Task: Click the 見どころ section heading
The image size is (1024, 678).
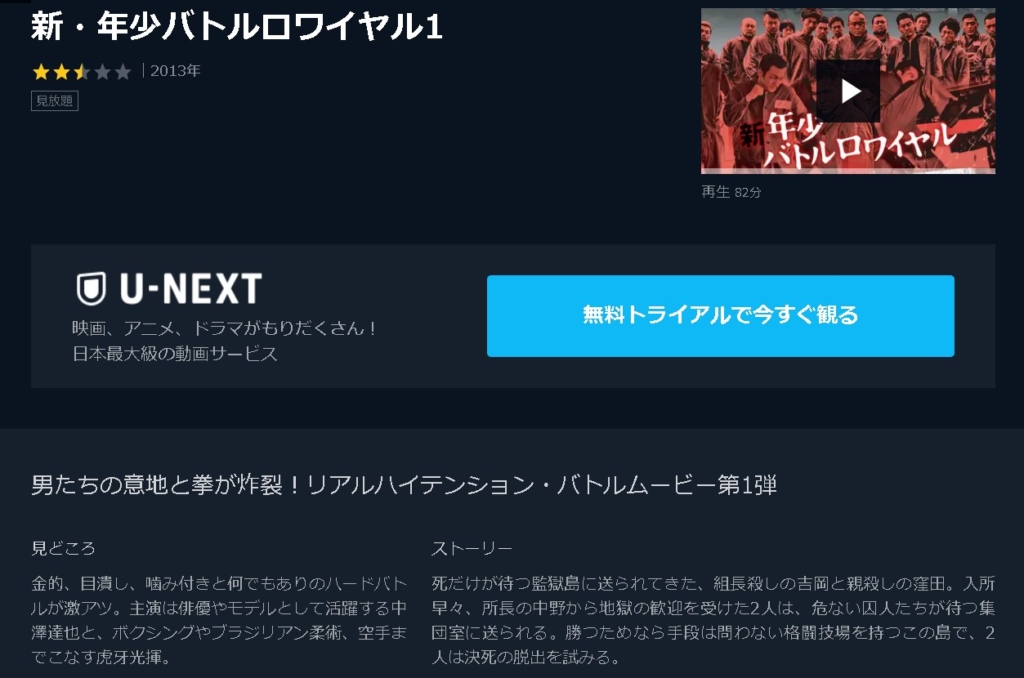Action: pyautogui.click(x=63, y=548)
